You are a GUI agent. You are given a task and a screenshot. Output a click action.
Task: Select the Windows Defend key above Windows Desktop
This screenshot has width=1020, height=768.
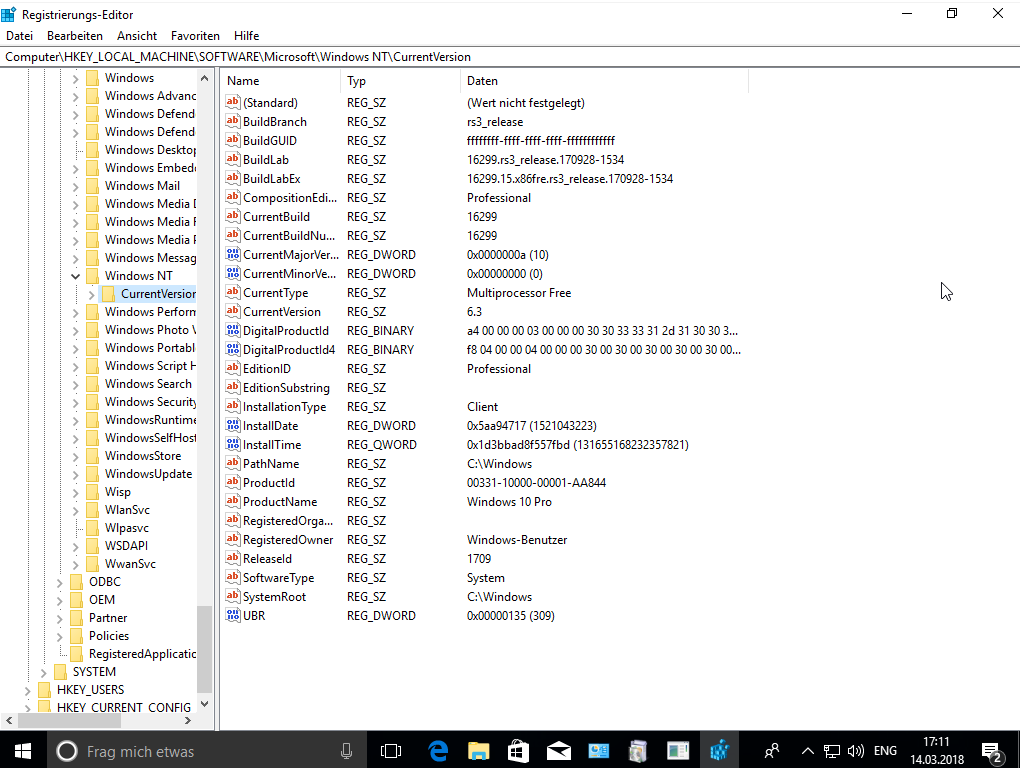(x=150, y=132)
